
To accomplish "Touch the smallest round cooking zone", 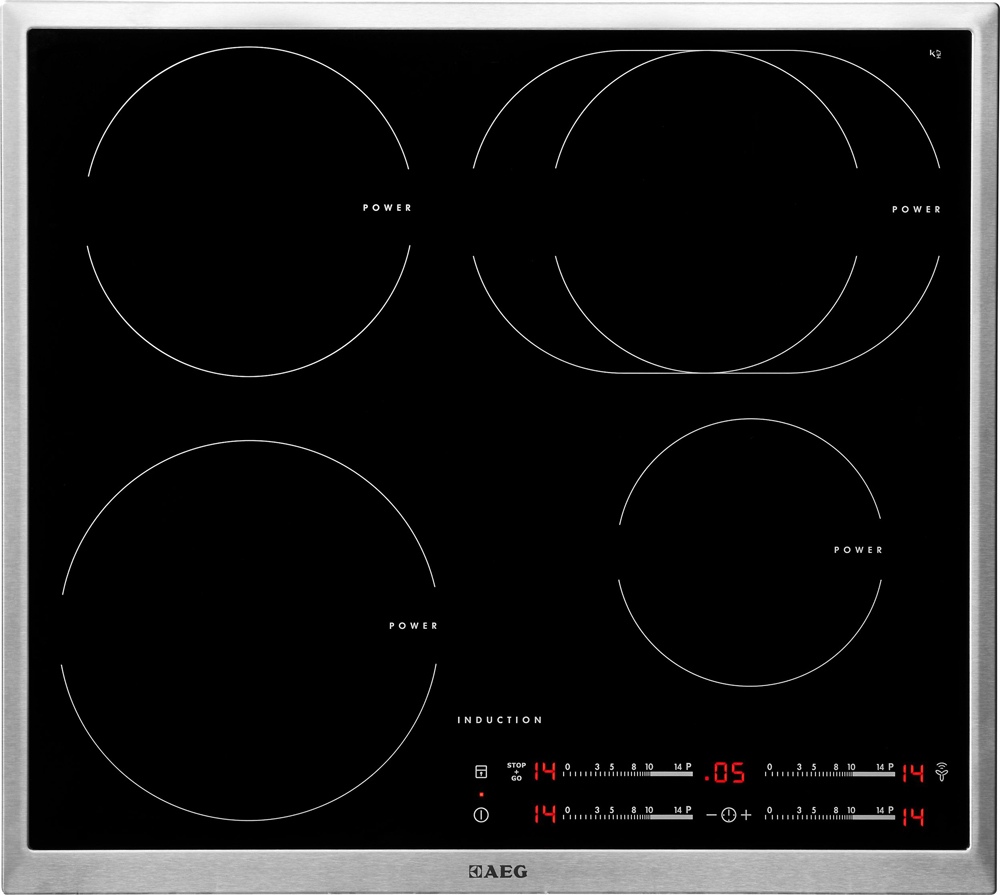I will point(750,552).
